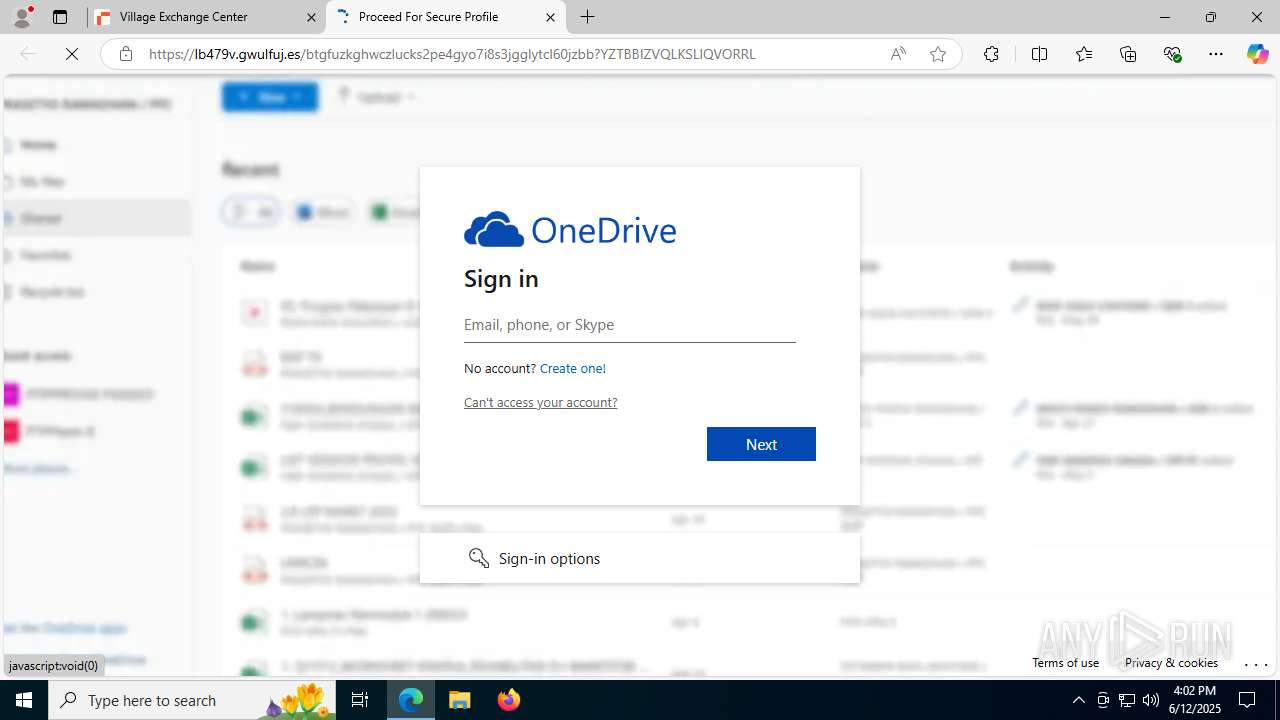1280x720 pixels.
Task: Activate the Read aloud icon
Action: pyautogui.click(x=898, y=54)
